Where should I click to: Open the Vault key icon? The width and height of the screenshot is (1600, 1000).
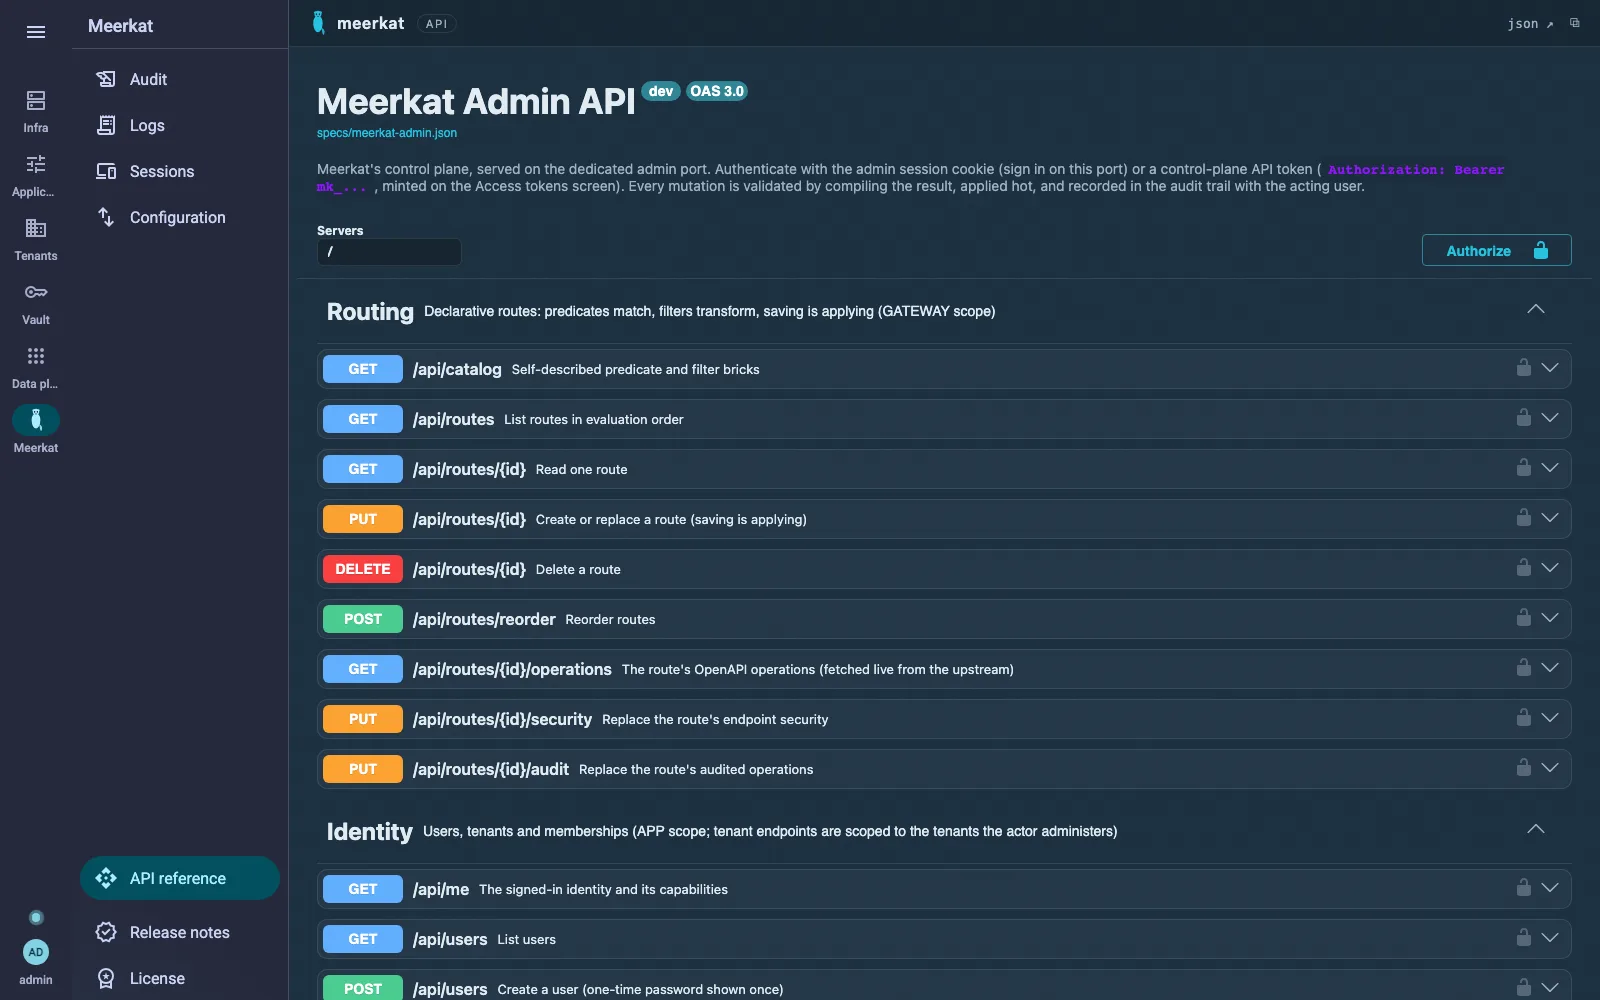coord(36,292)
